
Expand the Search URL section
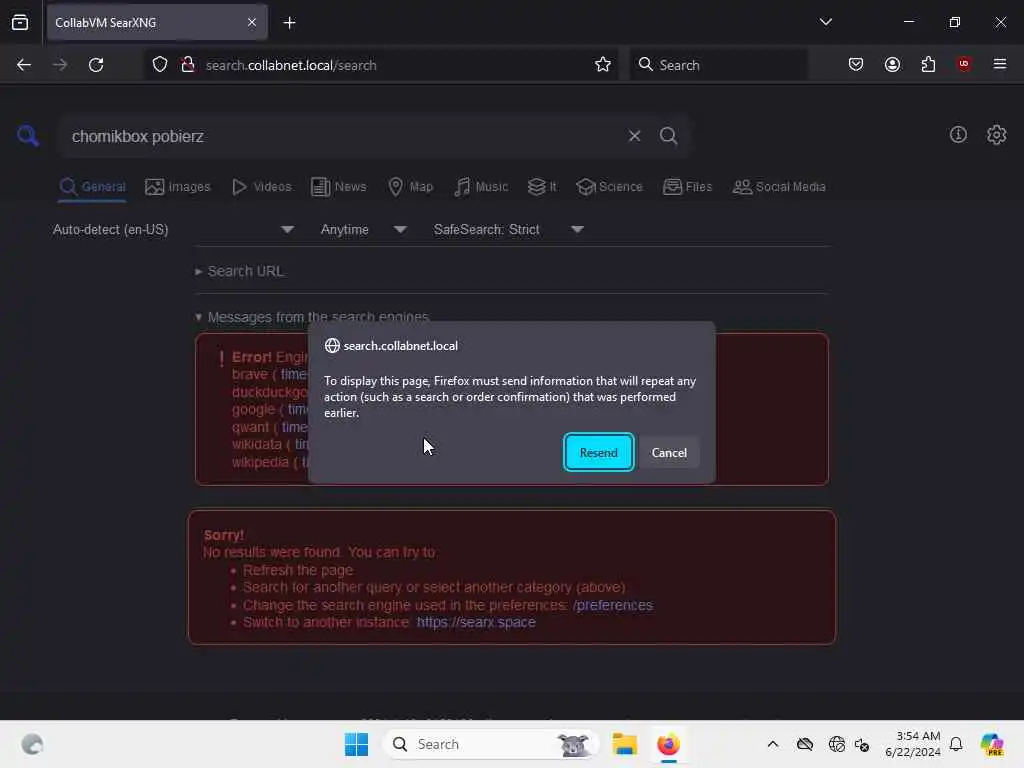(239, 271)
